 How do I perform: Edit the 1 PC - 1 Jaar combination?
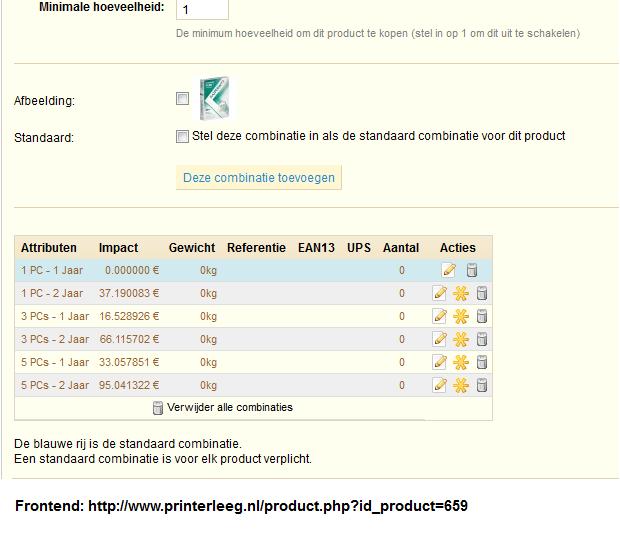[449, 270]
